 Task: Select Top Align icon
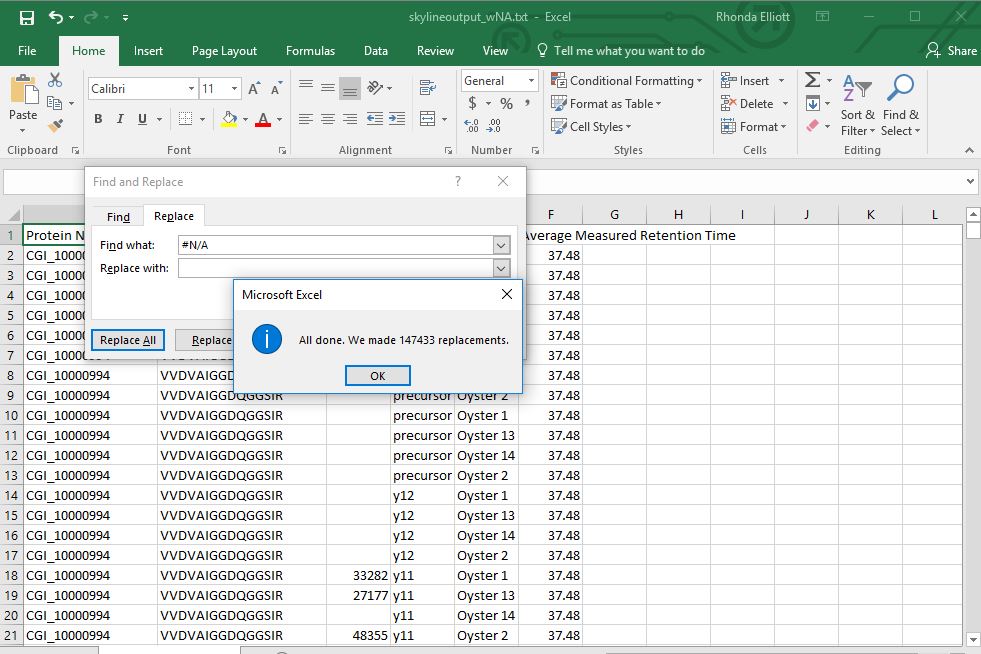click(x=306, y=88)
